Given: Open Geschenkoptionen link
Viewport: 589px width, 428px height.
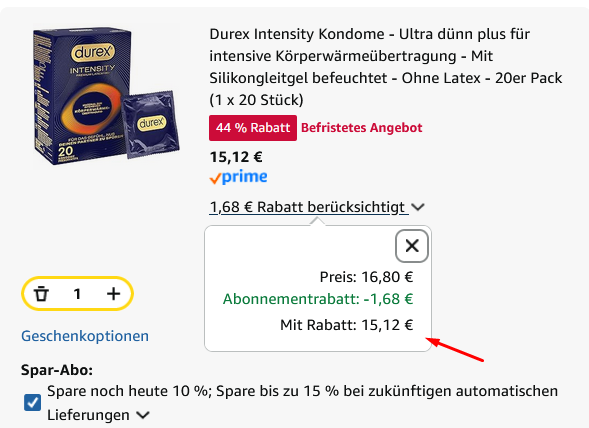Looking at the screenshot, I should coord(85,336).
